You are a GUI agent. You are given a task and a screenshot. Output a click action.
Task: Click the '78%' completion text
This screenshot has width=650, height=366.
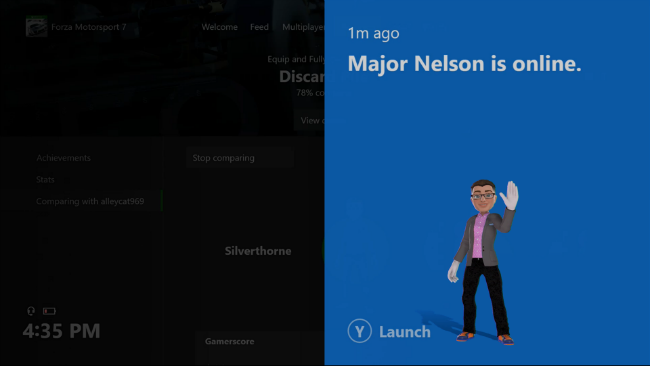pos(304,93)
